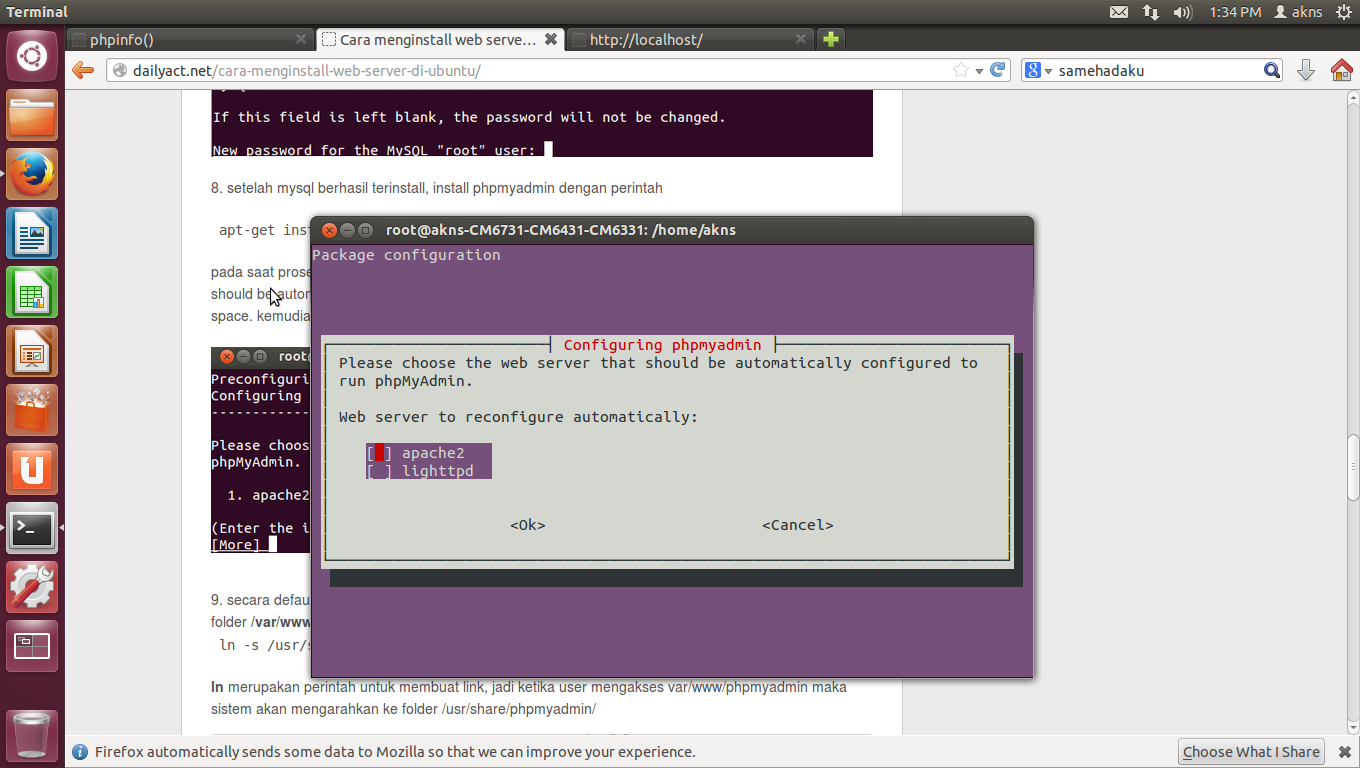Open LibreOffice Impress from the launcher
This screenshot has height=768, width=1360.
pyautogui.click(x=32, y=351)
